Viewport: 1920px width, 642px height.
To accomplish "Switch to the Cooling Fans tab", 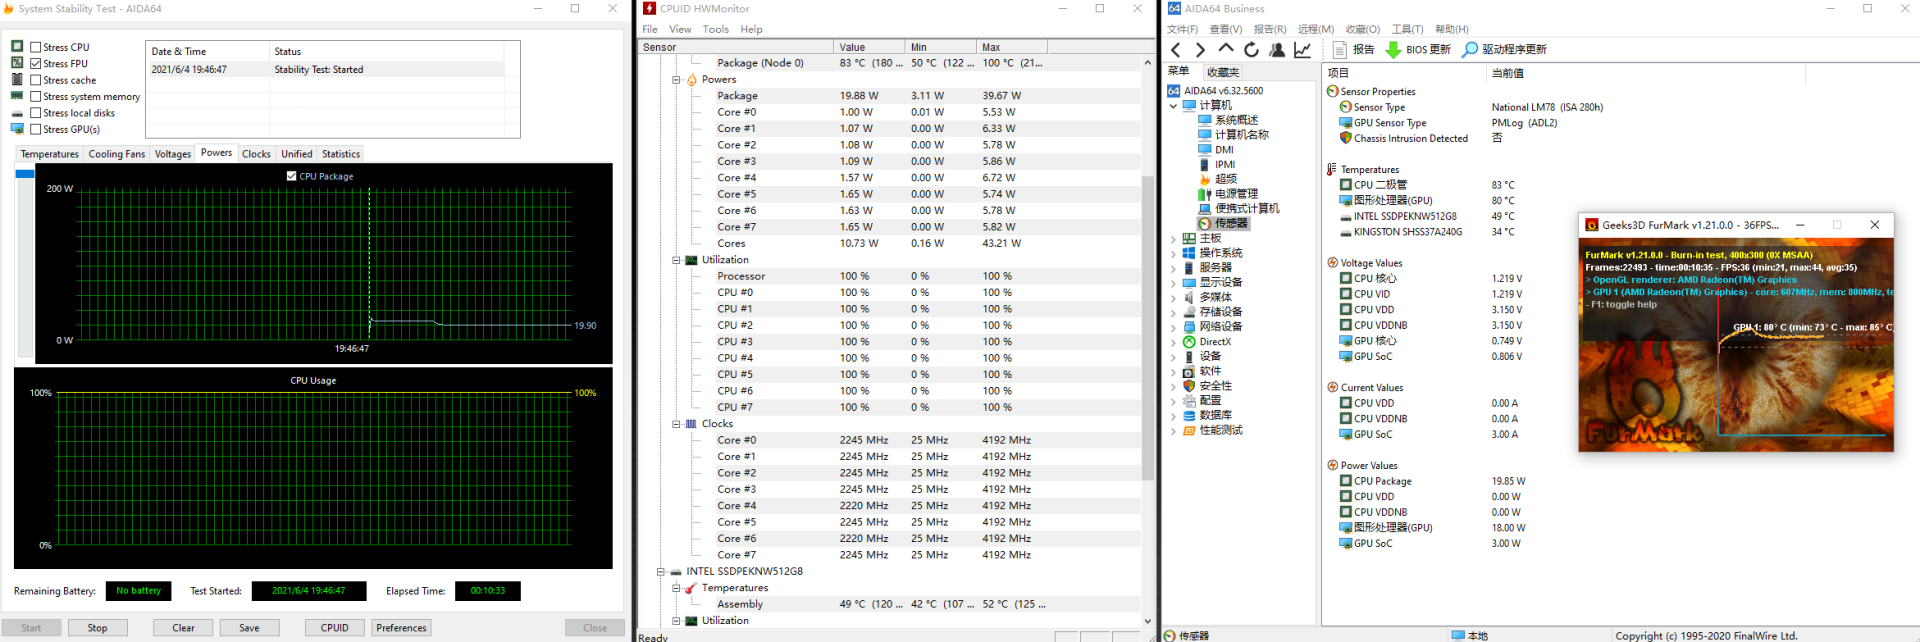I will point(117,154).
